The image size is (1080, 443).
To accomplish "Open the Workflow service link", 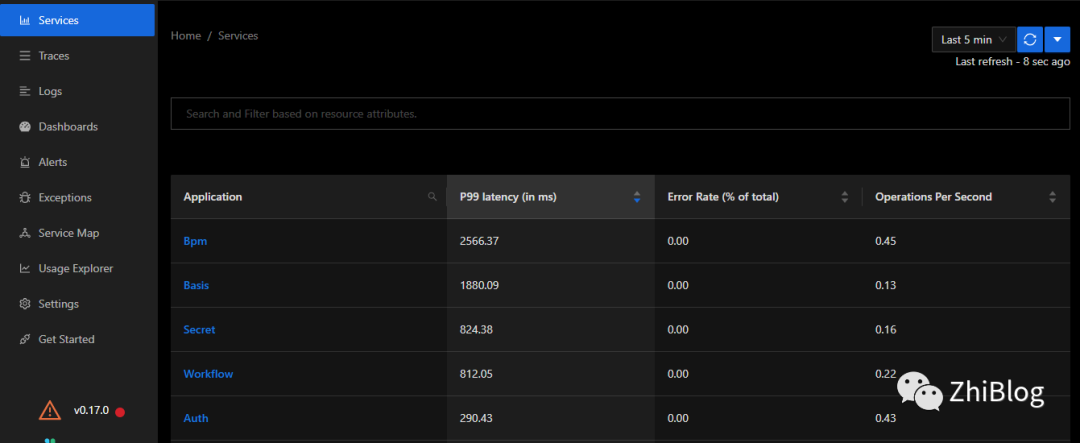I will 208,374.
